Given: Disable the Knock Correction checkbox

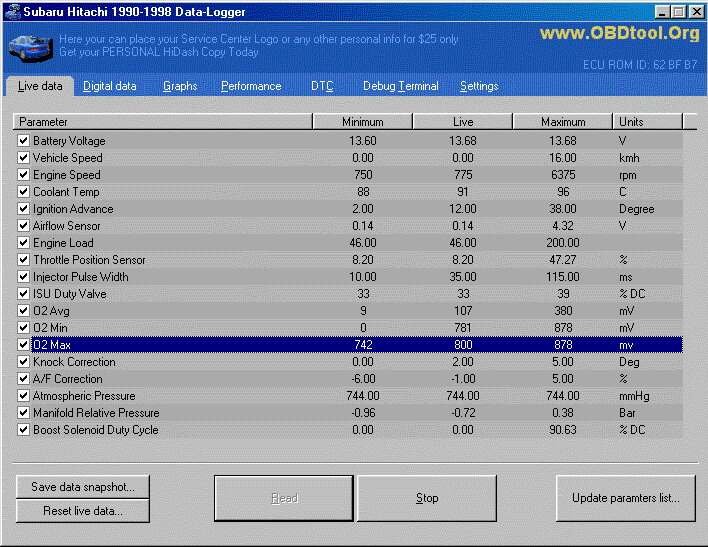Looking at the screenshot, I should click(23, 362).
